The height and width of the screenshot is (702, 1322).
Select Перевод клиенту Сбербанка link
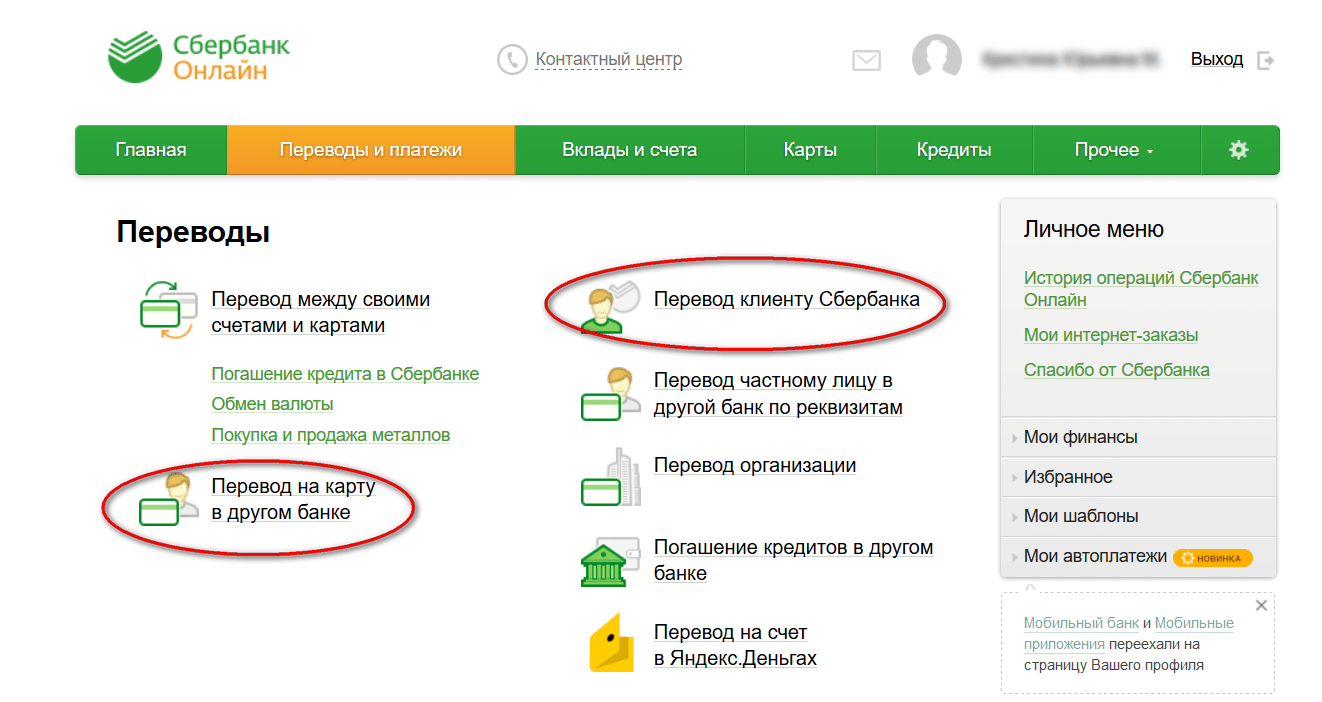tap(786, 299)
